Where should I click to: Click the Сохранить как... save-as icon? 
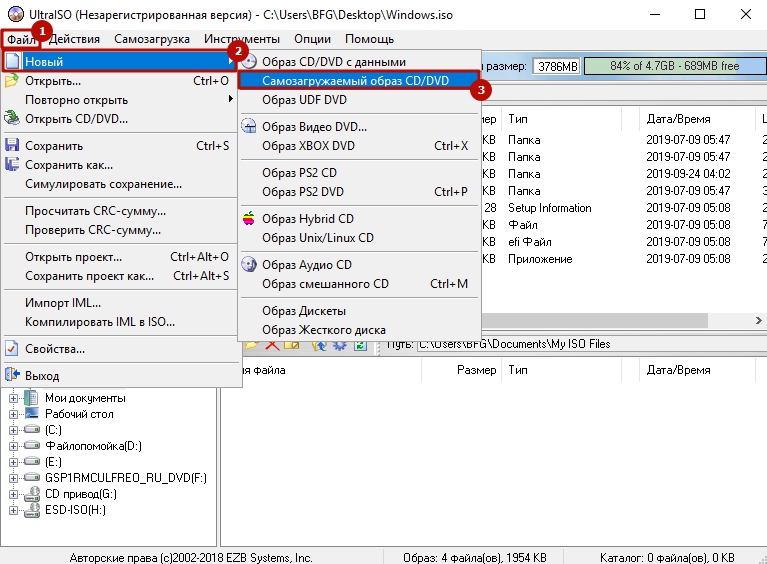click(12, 164)
